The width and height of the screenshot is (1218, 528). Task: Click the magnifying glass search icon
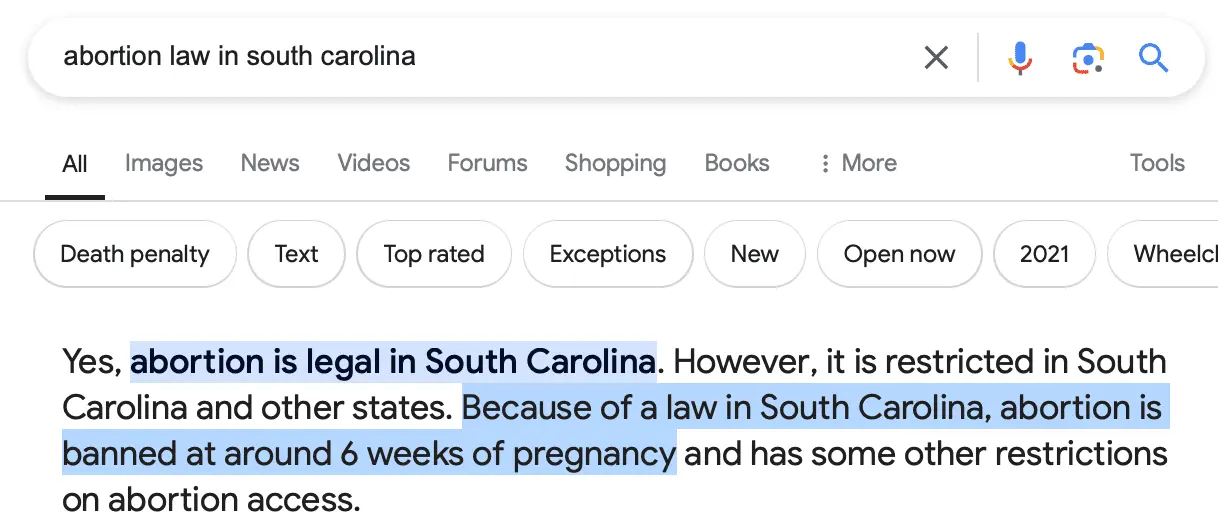(1153, 58)
